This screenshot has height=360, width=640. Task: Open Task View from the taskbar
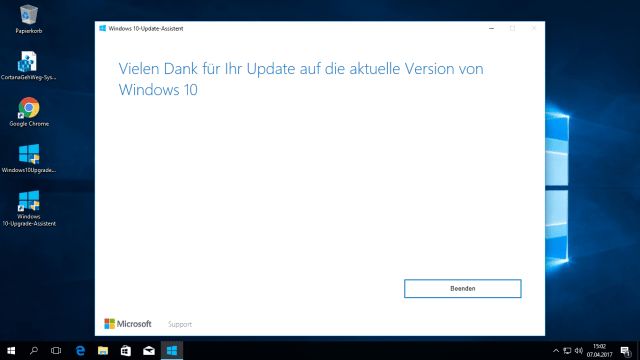click(56, 351)
